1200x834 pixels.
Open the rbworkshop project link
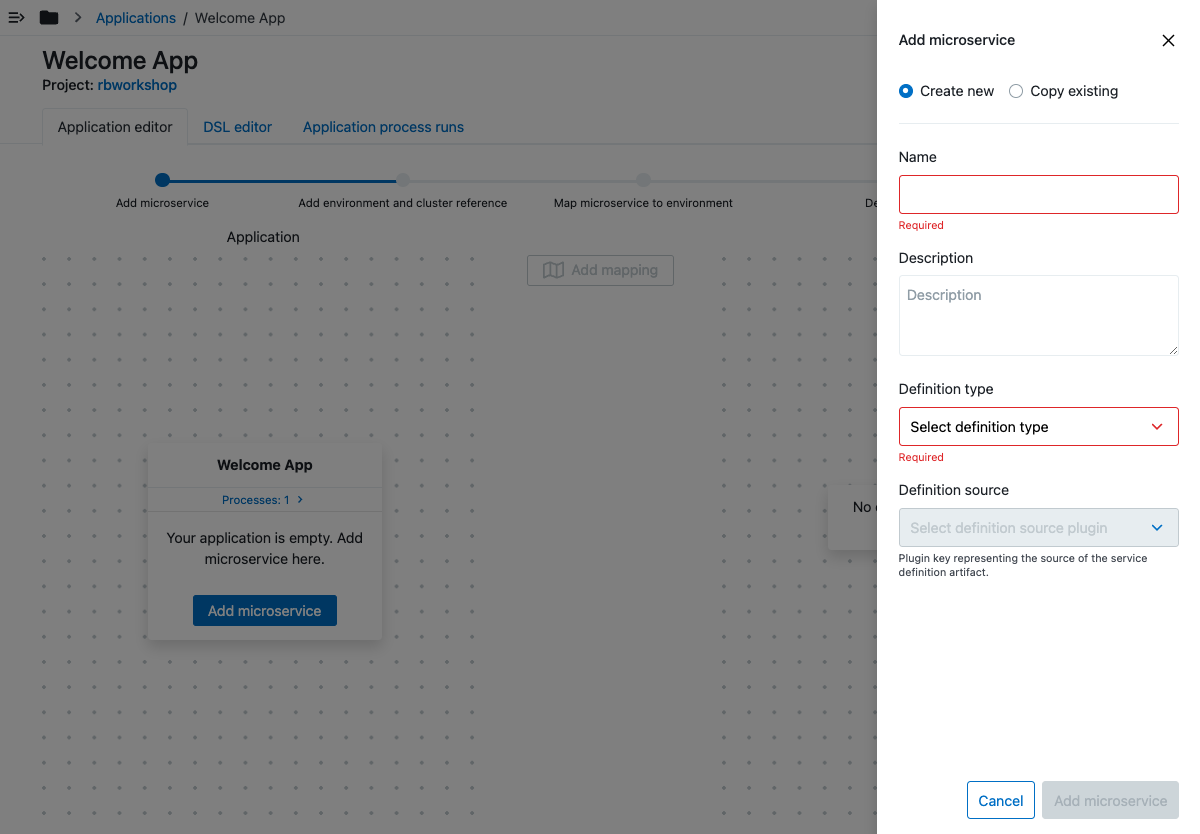coord(137,85)
